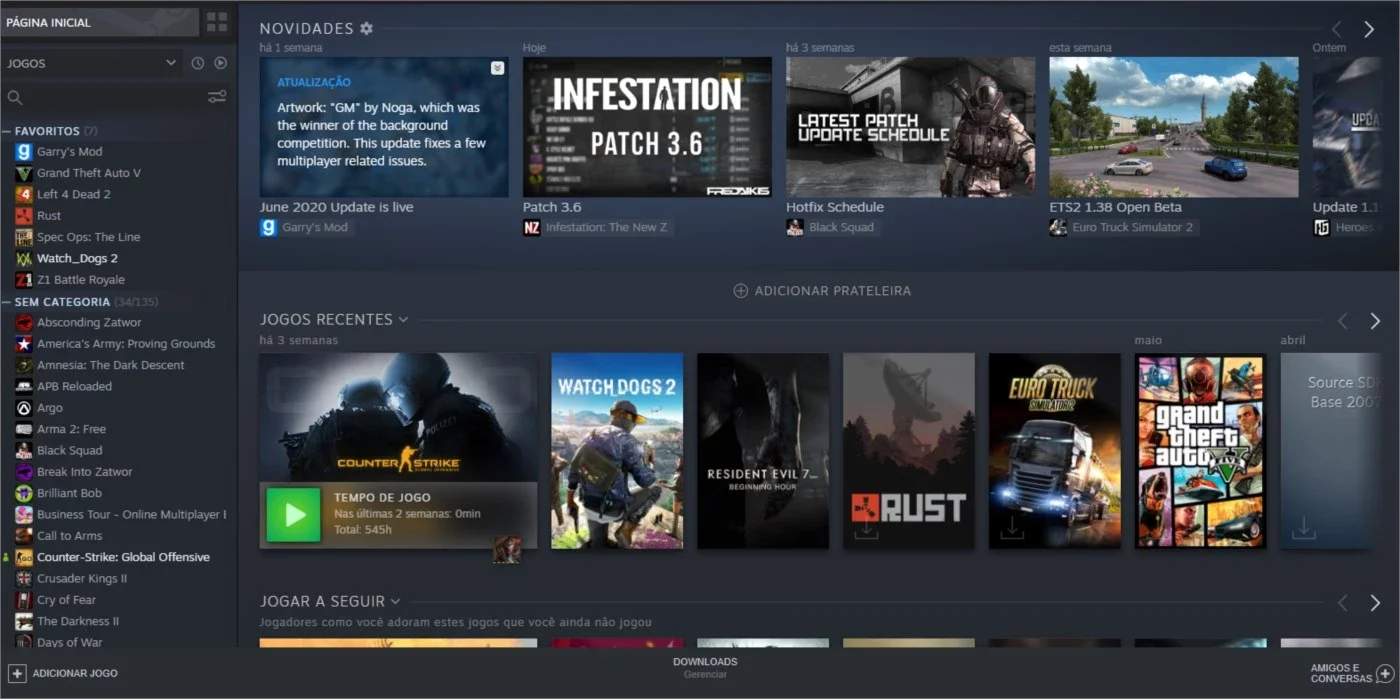The width and height of the screenshot is (1400, 699).
Task: Move Jogos Recentes shelf to the left
Action: (1343, 321)
